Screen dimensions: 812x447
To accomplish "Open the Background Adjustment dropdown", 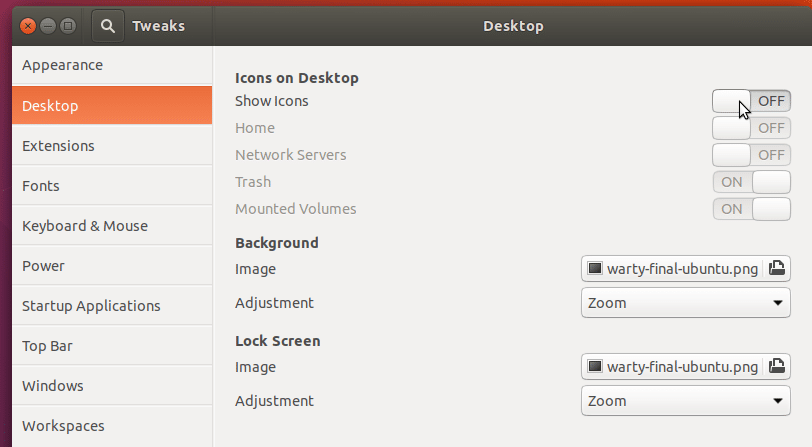I will pyautogui.click(x=686, y=302).
